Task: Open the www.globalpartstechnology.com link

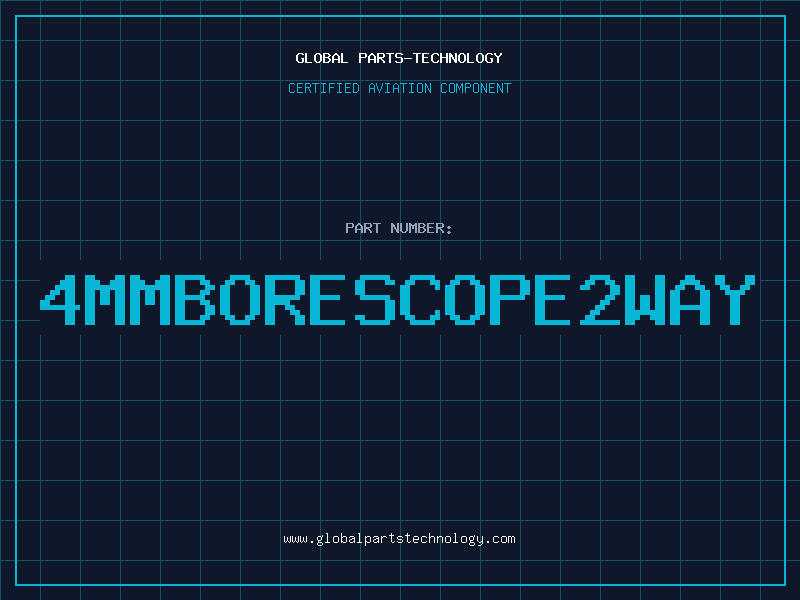Action: pos(399,539)
